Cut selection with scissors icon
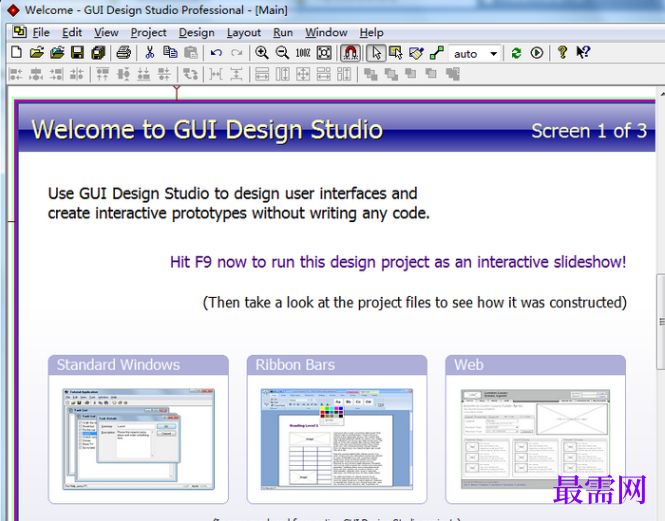 click(x=149, y=53)
